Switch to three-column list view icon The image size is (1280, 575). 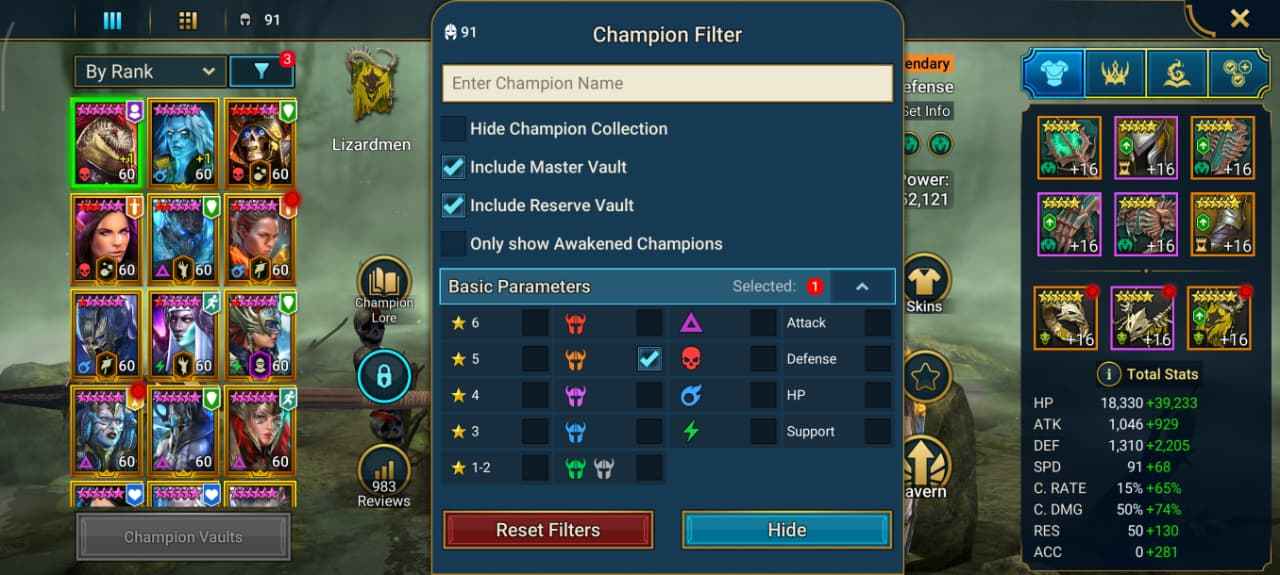112,20
